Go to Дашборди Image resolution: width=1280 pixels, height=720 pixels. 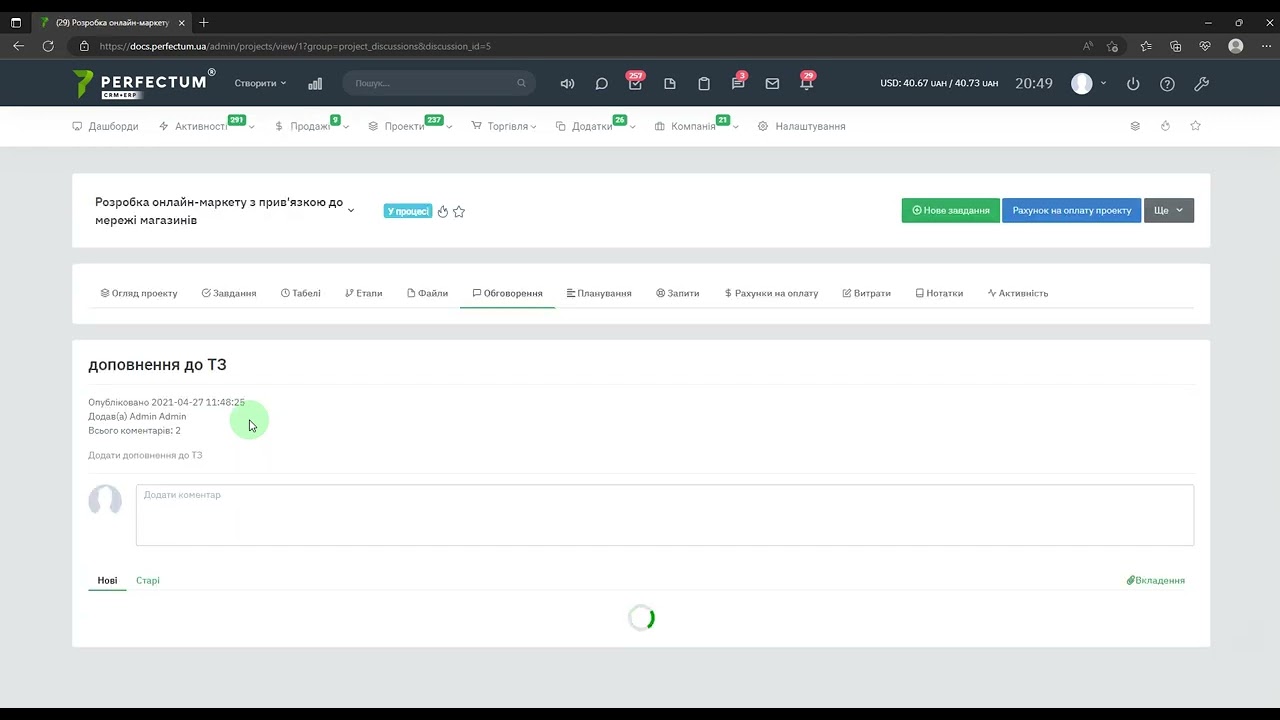(105, 126)
